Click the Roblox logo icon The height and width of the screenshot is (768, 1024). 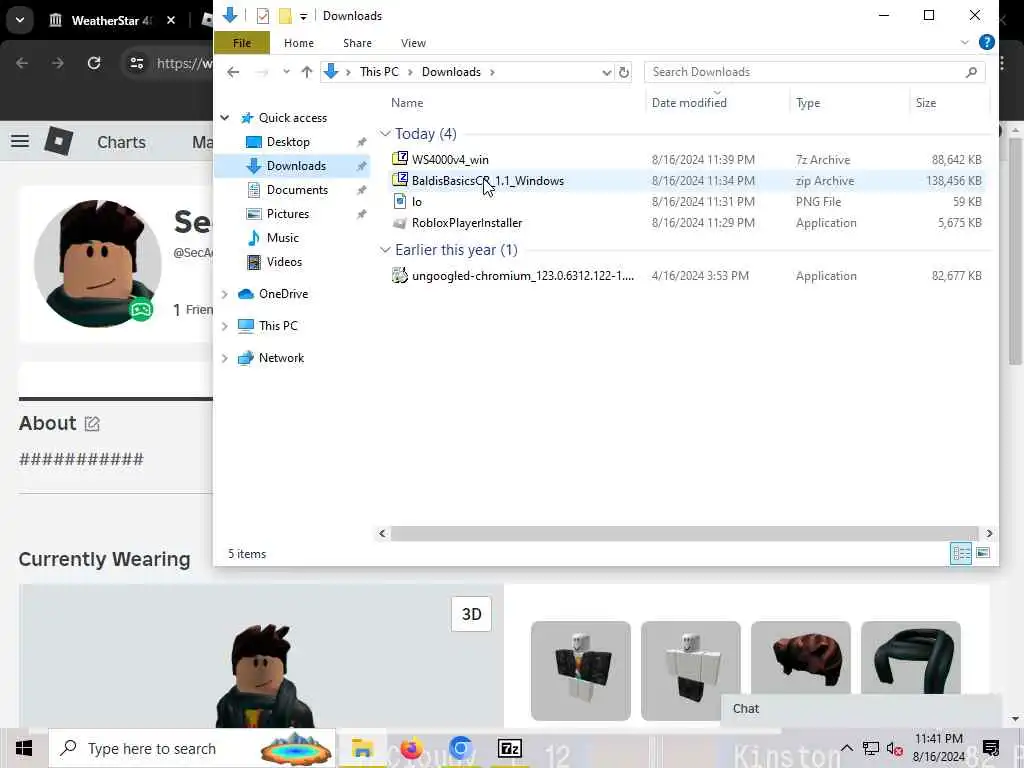tap(58, 141)
